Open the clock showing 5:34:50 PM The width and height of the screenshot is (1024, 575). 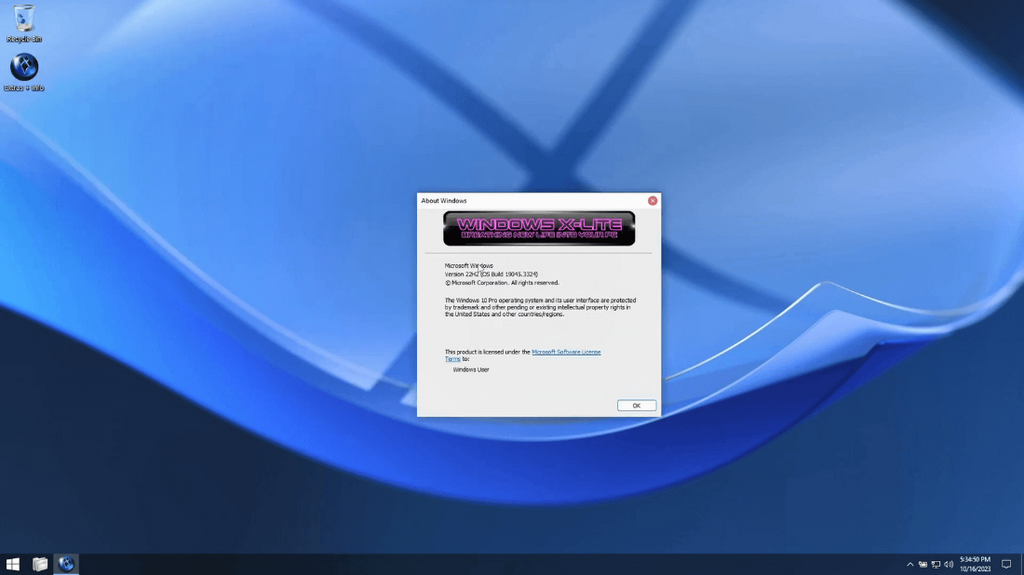tap(975, 564)
